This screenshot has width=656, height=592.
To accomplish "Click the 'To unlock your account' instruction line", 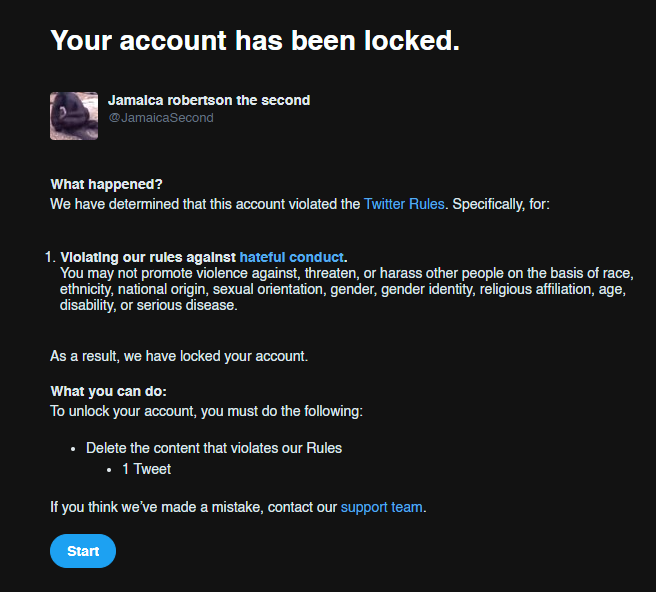I will pos(206,411).
